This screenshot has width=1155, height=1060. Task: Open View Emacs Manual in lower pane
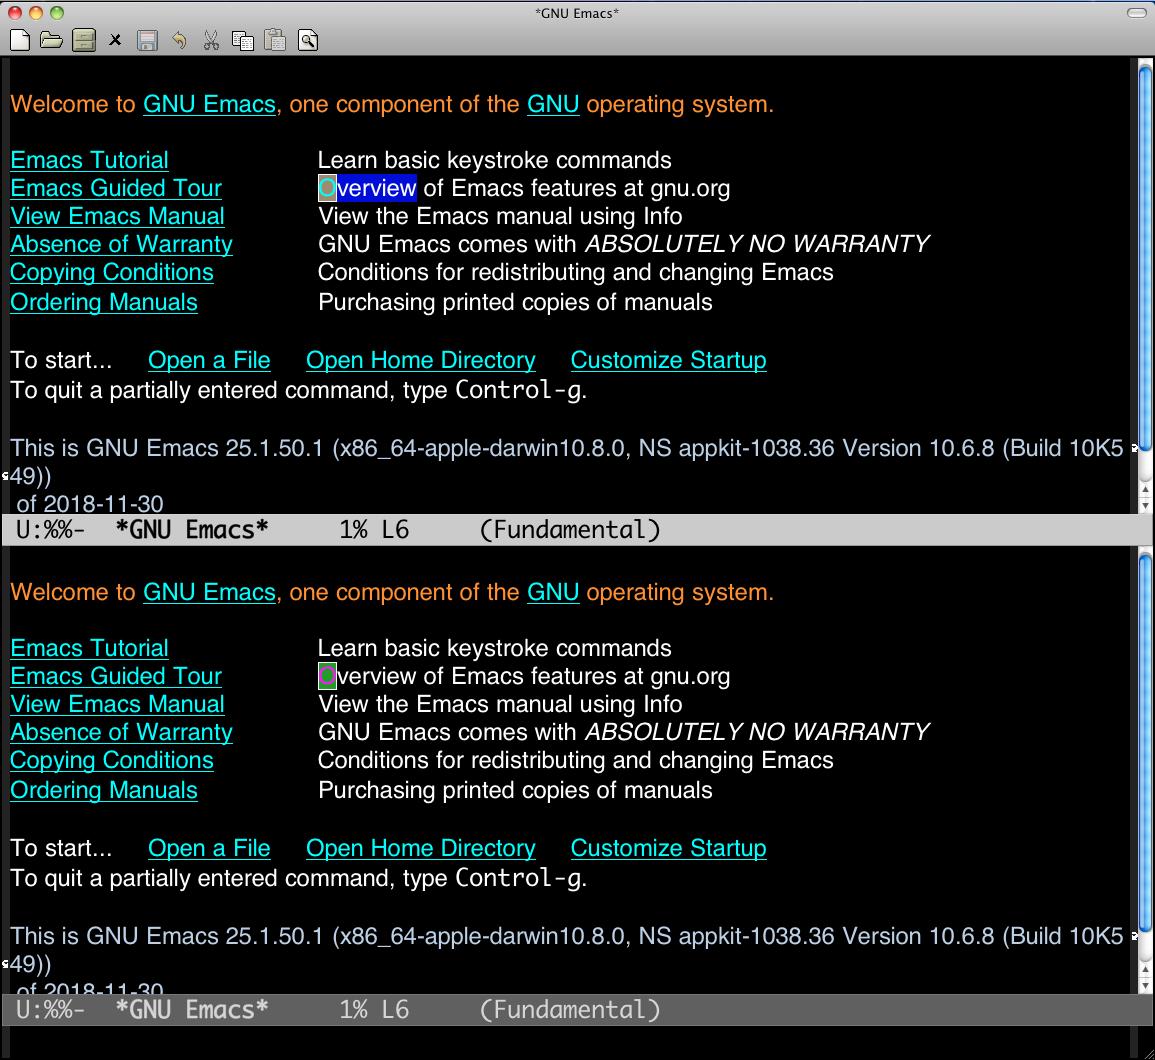click(117, 705)
